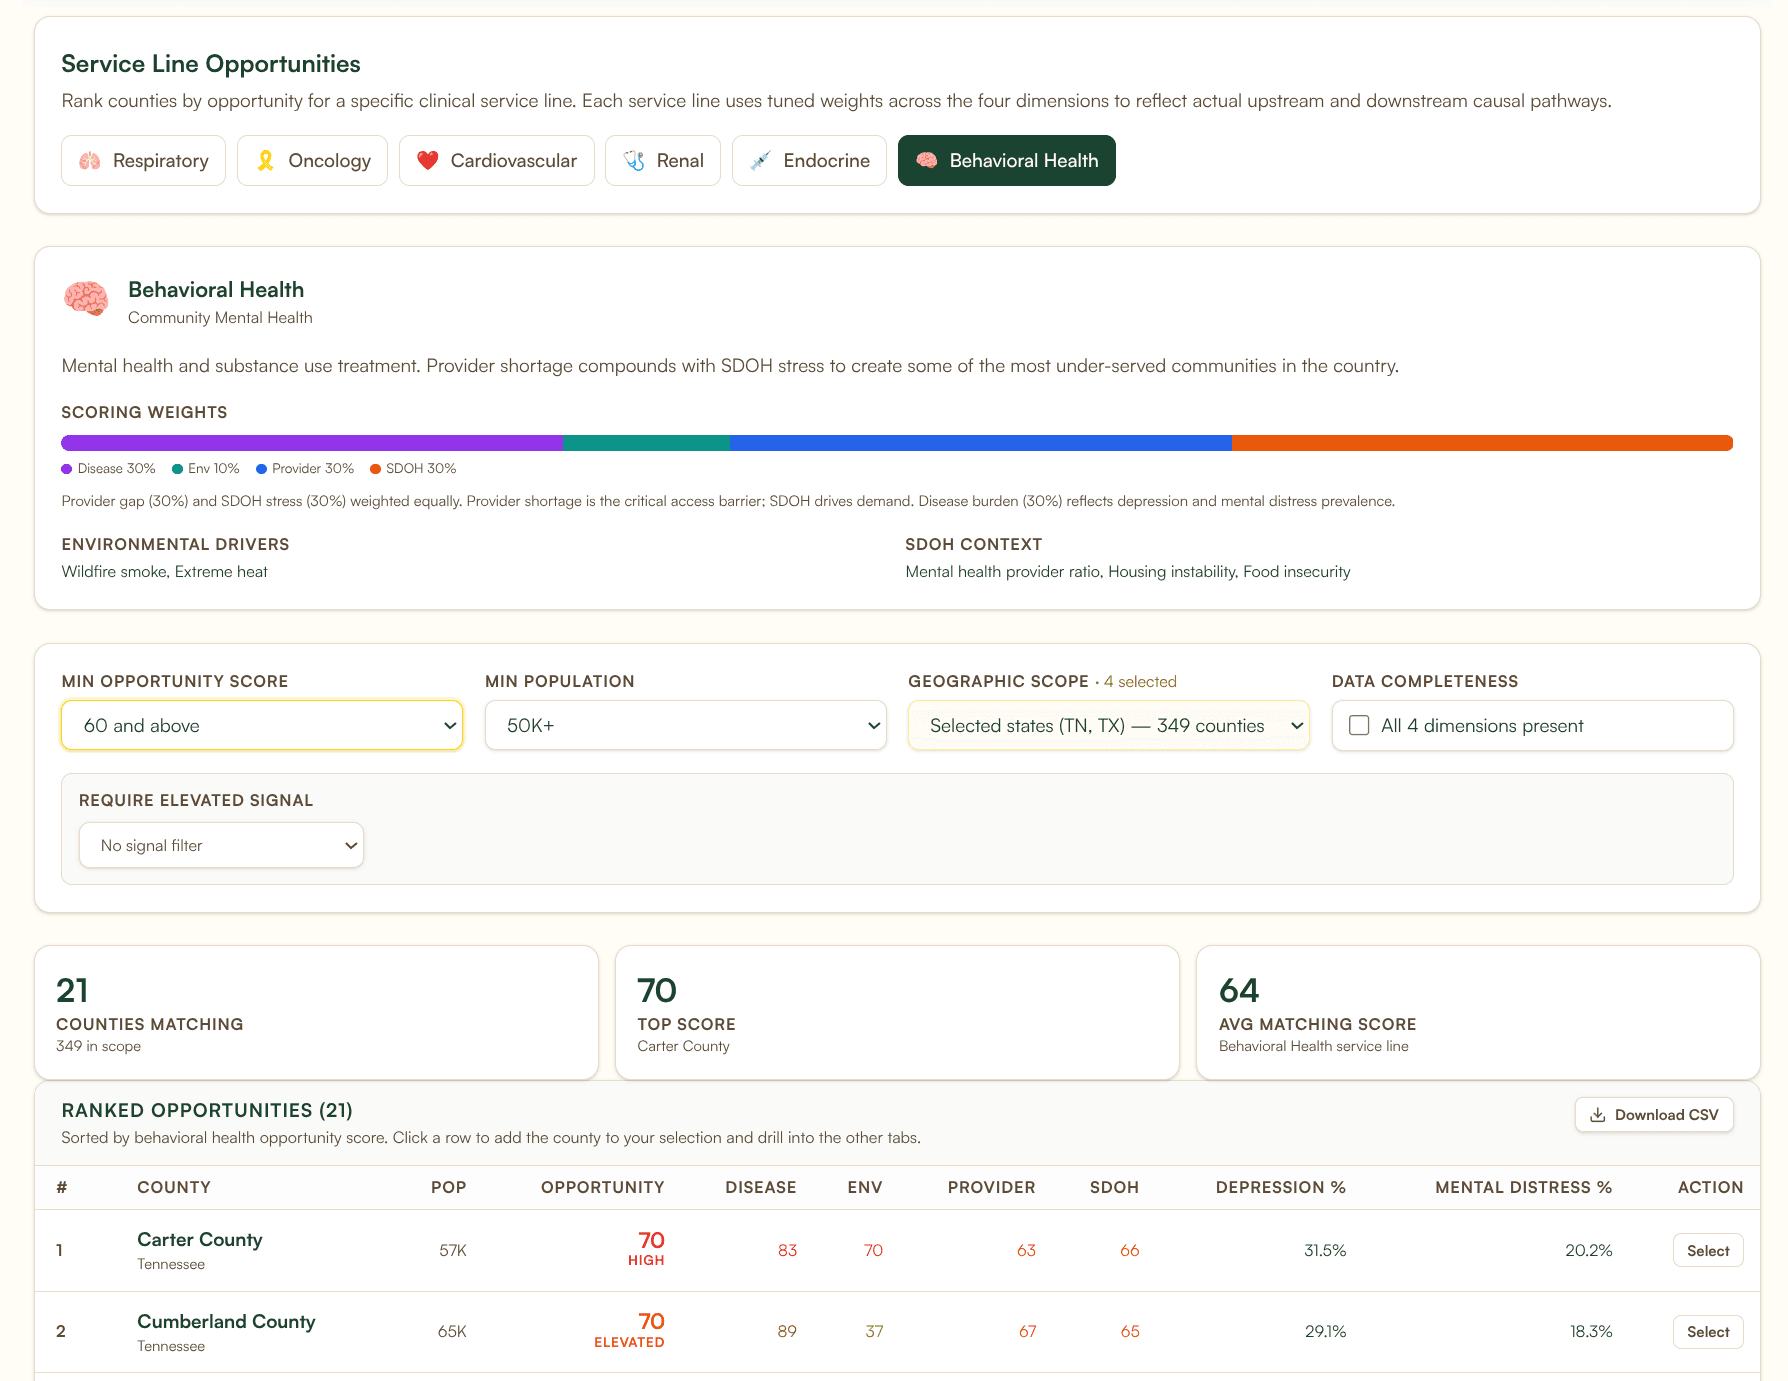Click Cumberland County disease score 89
This screenshot has height=1381, width=1788.
[x=787, y=1332]
